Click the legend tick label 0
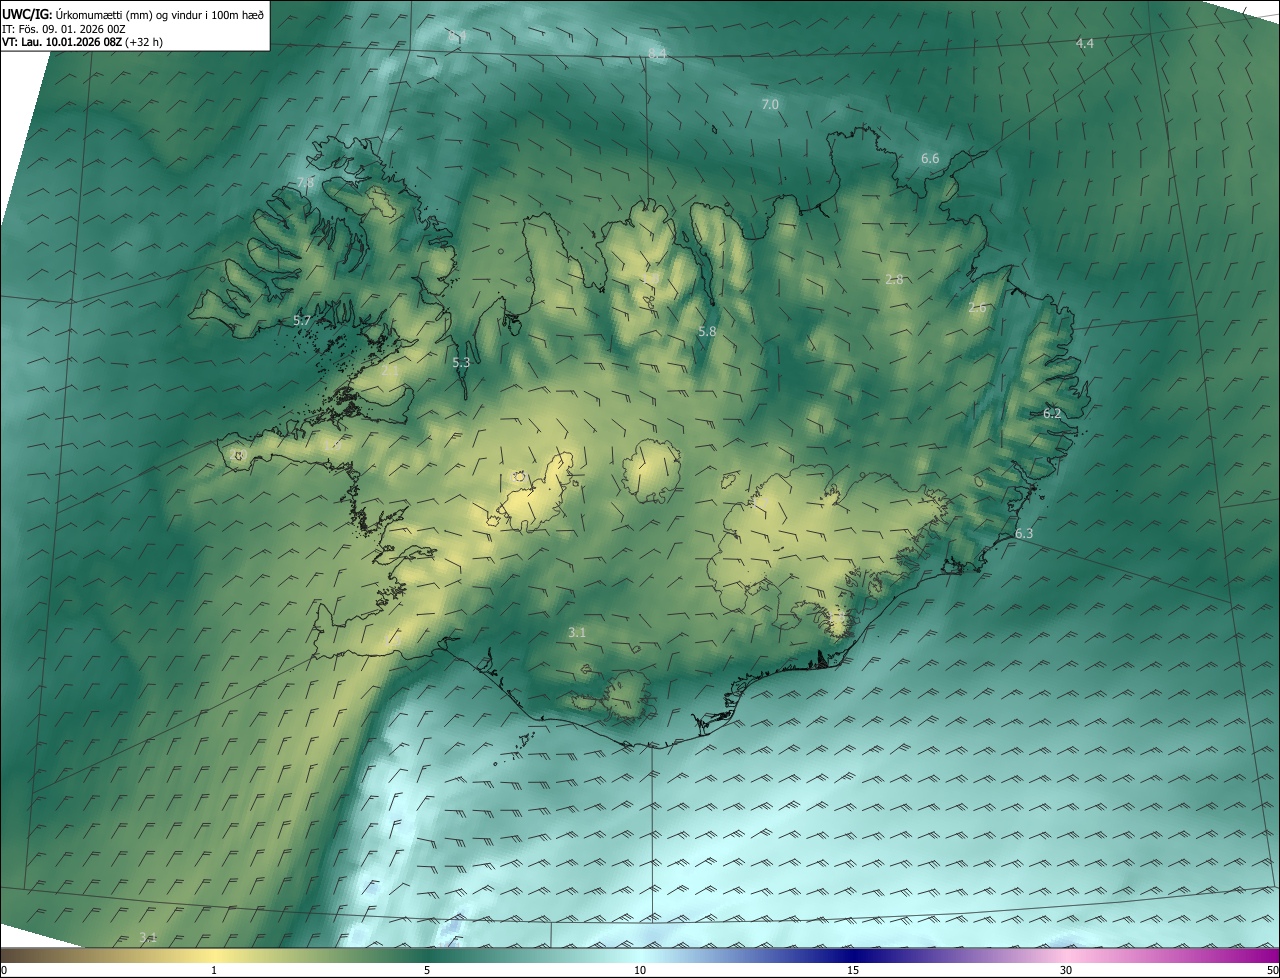Image resolution: width=1280 pixels, height=978 pixels. point(4,970)
